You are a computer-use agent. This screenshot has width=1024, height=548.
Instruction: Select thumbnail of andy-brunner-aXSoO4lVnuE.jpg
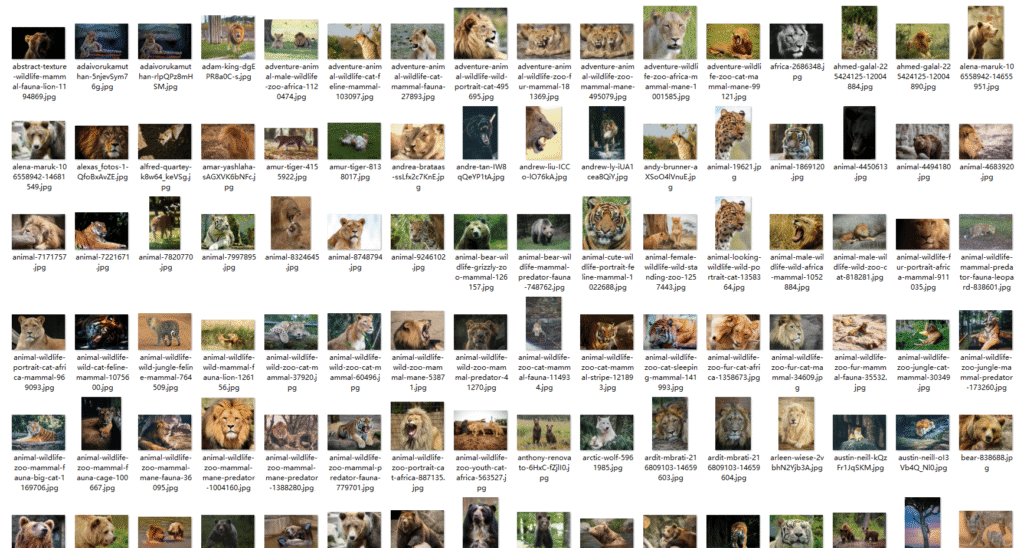coord(670,142)
